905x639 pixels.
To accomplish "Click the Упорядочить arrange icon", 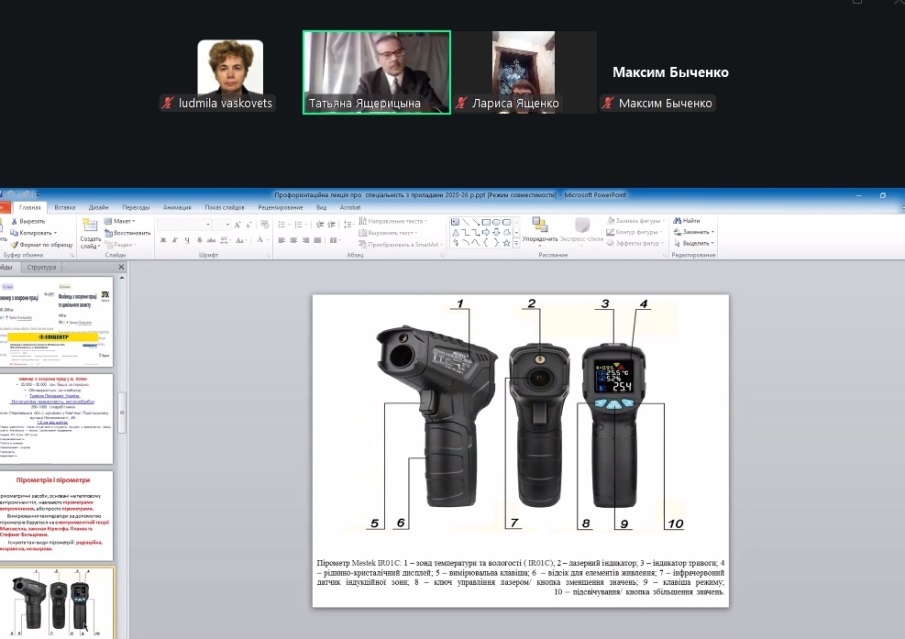I will (x=539, y=226).
